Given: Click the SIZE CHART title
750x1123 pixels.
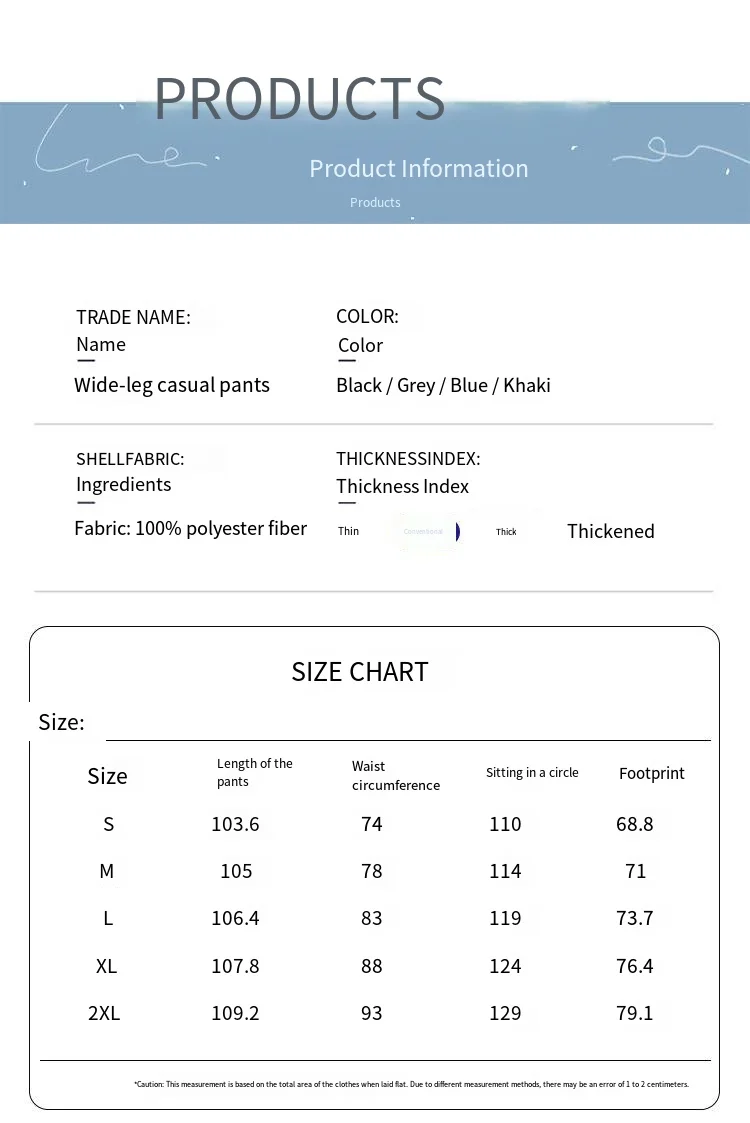Looking at the screenshot, I should click(x=360, y=672).
